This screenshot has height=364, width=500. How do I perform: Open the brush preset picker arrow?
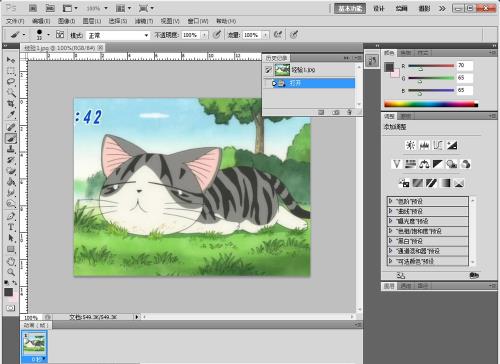(48, 35)
